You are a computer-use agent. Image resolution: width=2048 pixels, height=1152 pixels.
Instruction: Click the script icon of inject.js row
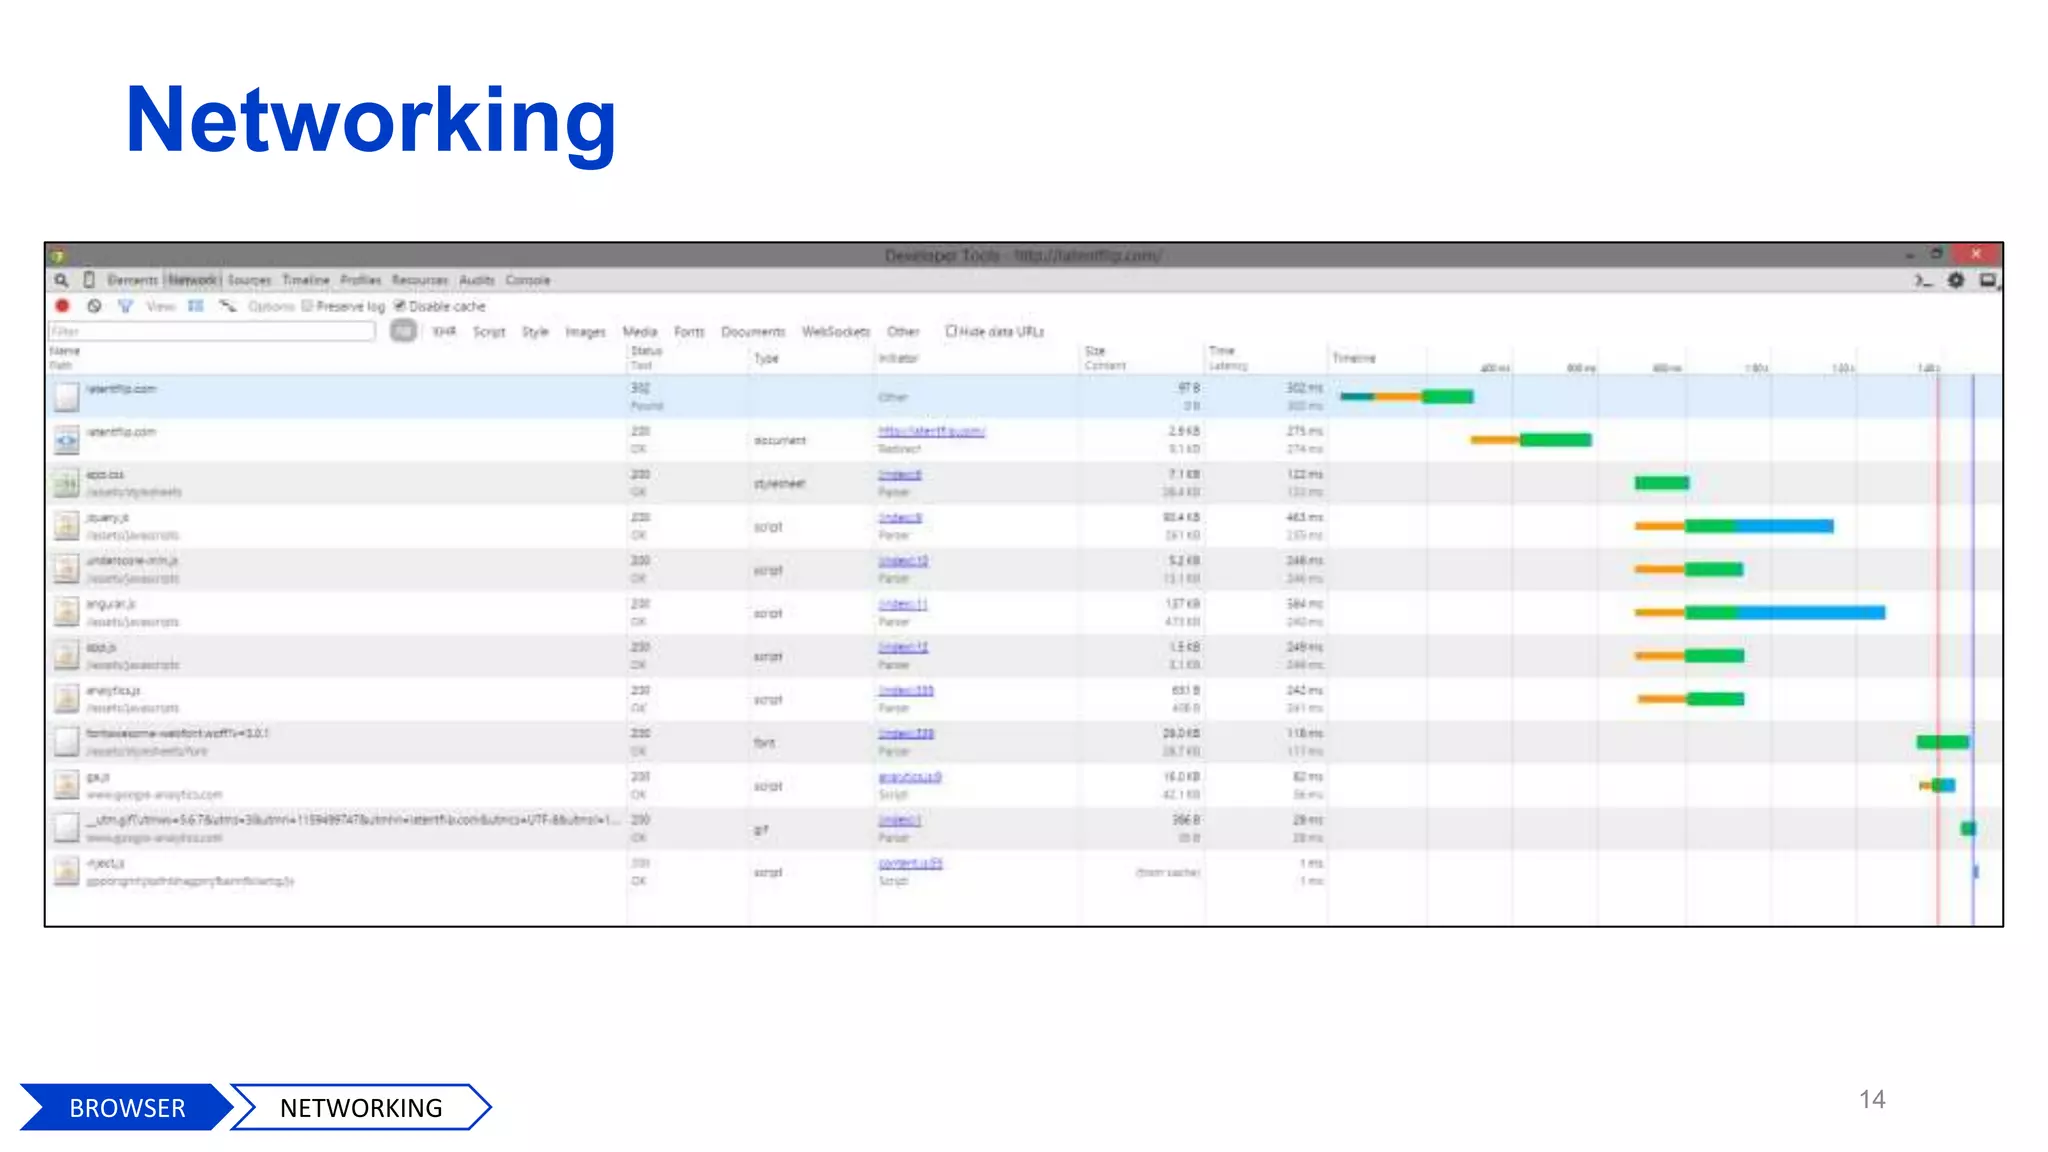(x=66, y=871)
